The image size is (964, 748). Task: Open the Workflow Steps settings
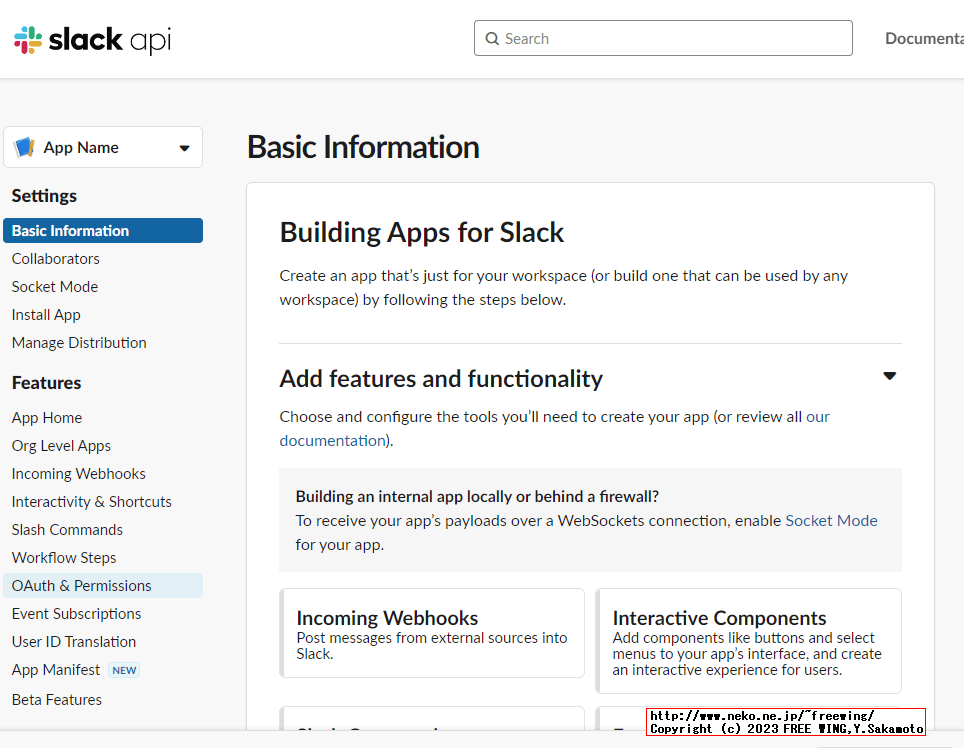tap(63, 557)
